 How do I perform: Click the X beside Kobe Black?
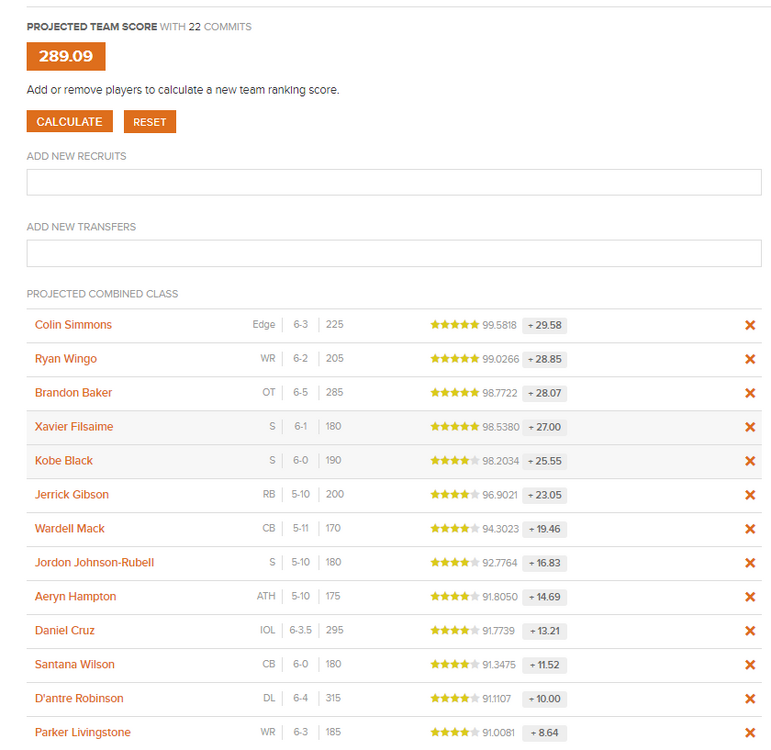(749, 461)
